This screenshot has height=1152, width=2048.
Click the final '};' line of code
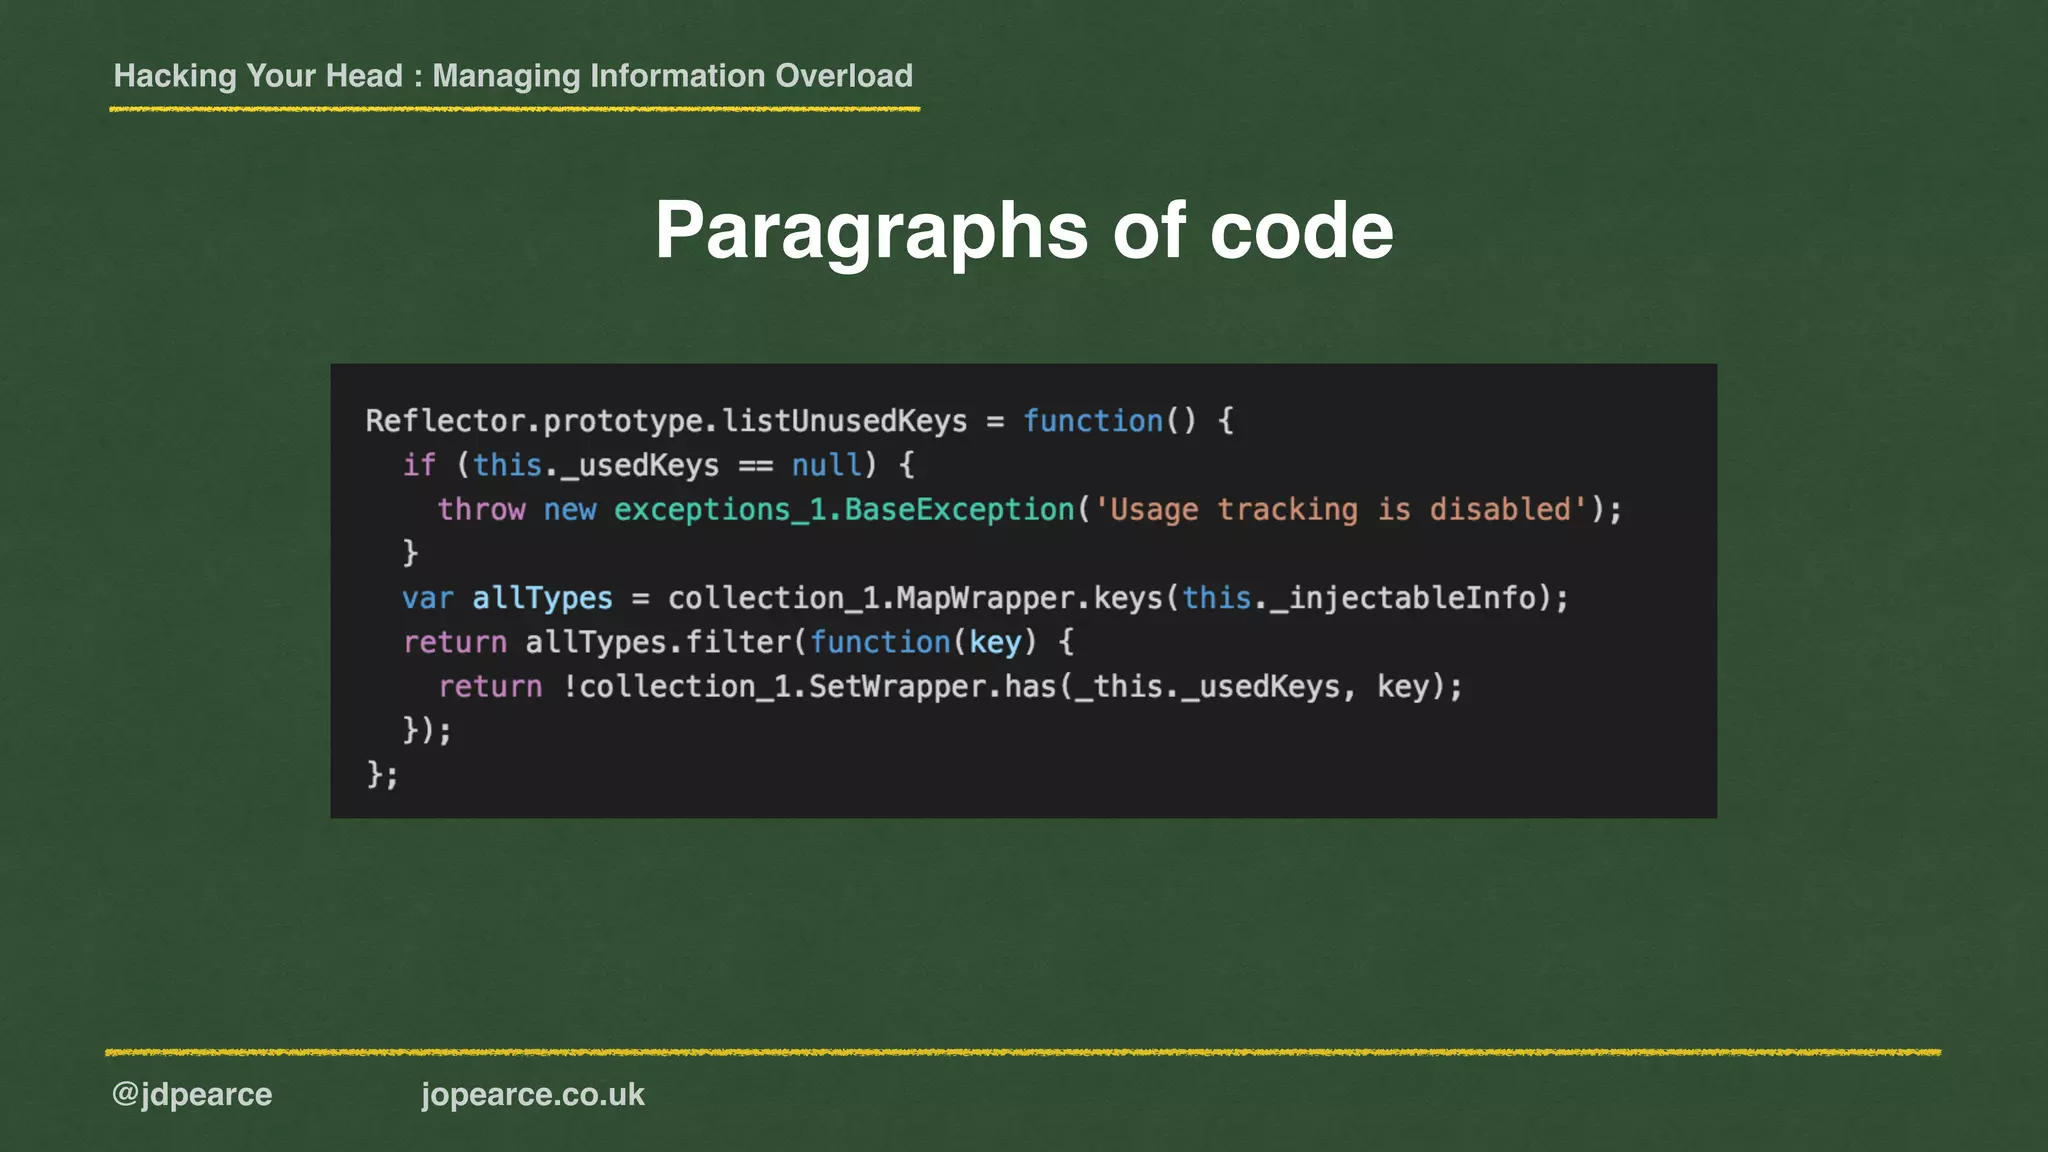383,774
